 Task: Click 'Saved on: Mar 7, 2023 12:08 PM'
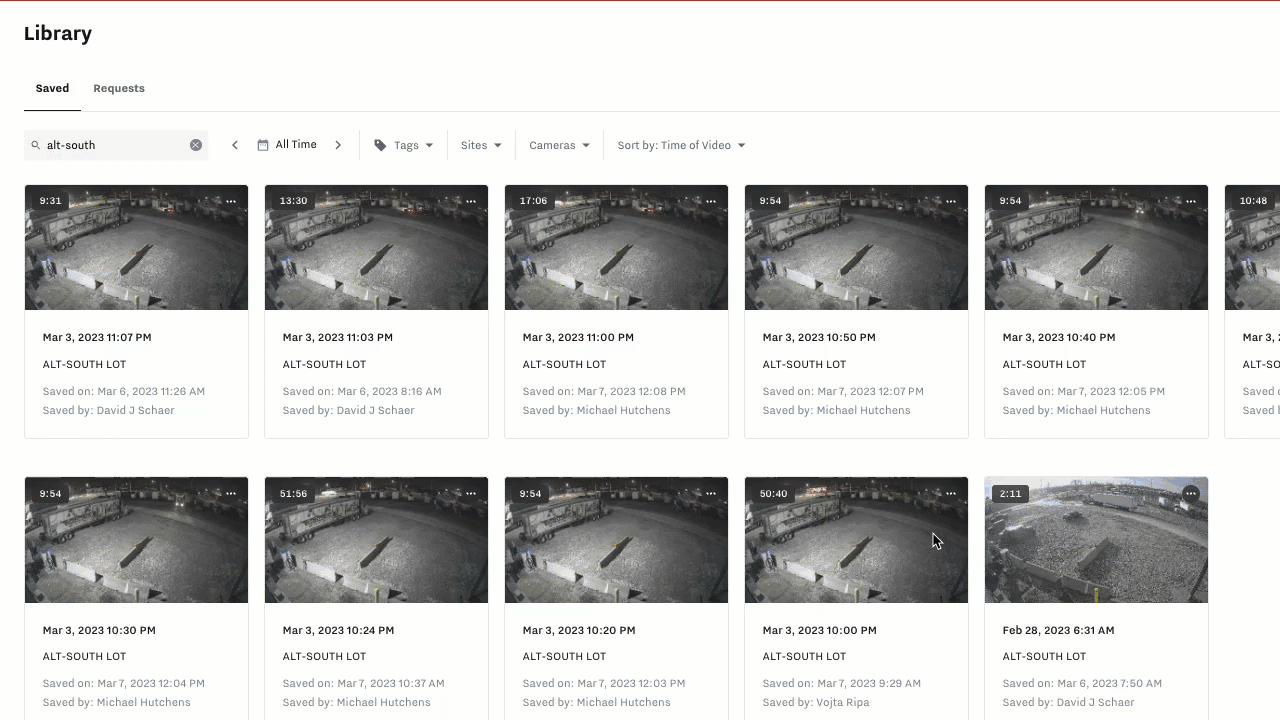pos(604,391)
